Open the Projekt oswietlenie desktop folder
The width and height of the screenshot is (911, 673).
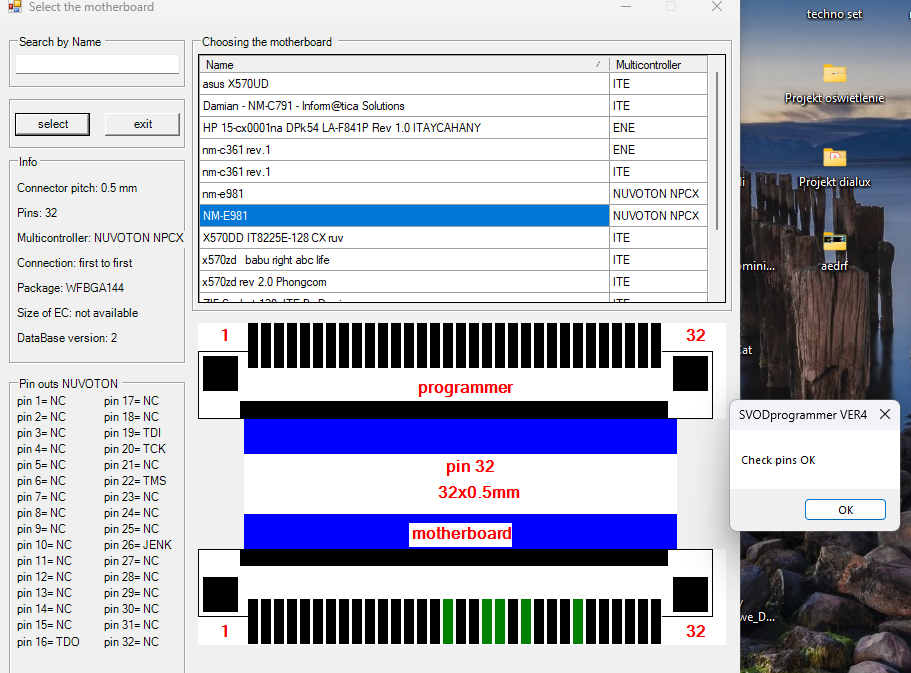pos(834,74)
